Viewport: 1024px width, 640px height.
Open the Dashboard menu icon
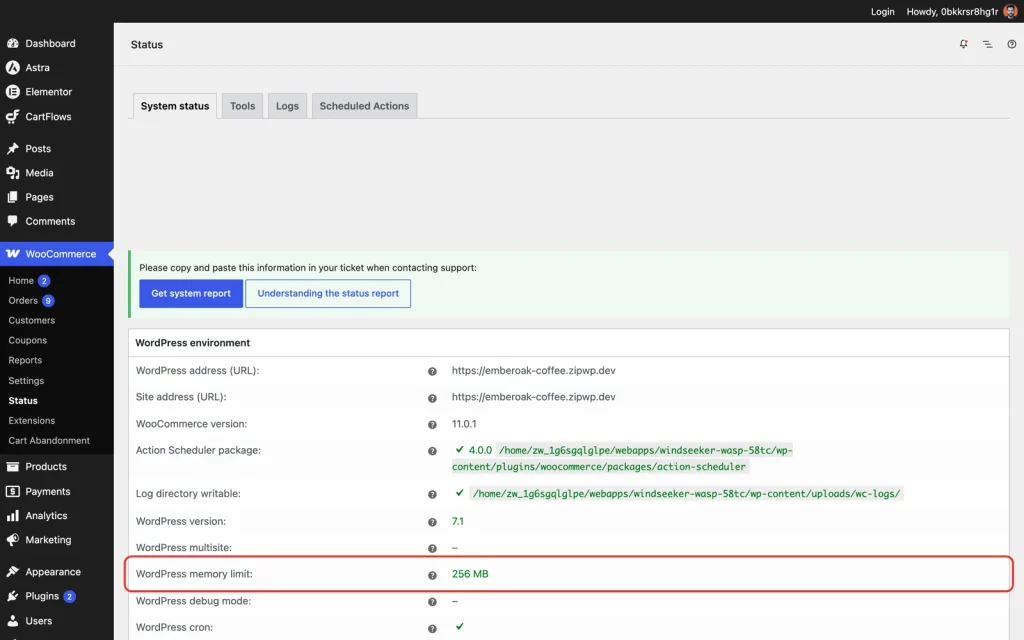click(12, 43)
